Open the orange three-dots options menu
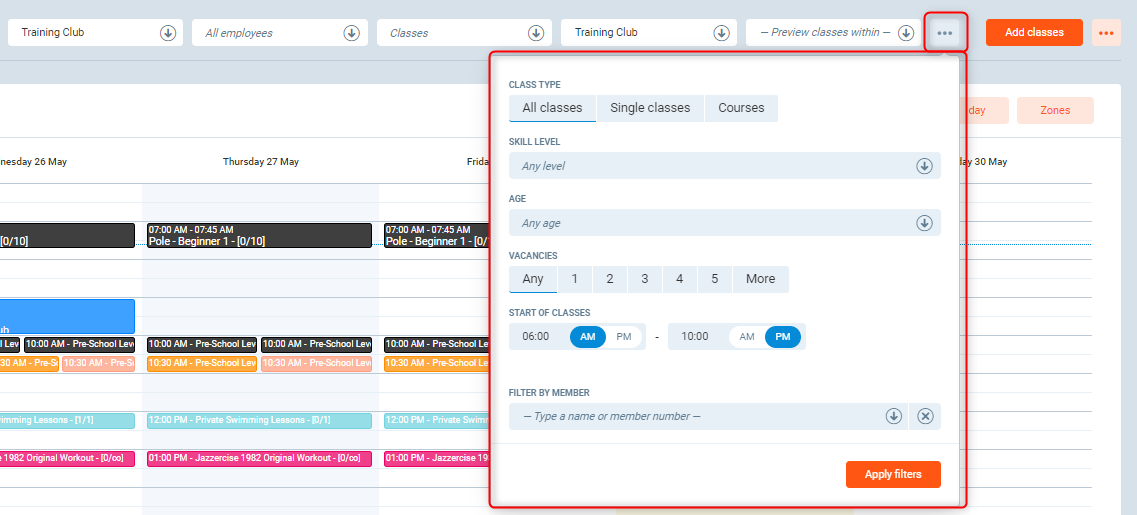Image resolution: width=1137 pixels, height=515 pixels. click(x=1106, y=33)
